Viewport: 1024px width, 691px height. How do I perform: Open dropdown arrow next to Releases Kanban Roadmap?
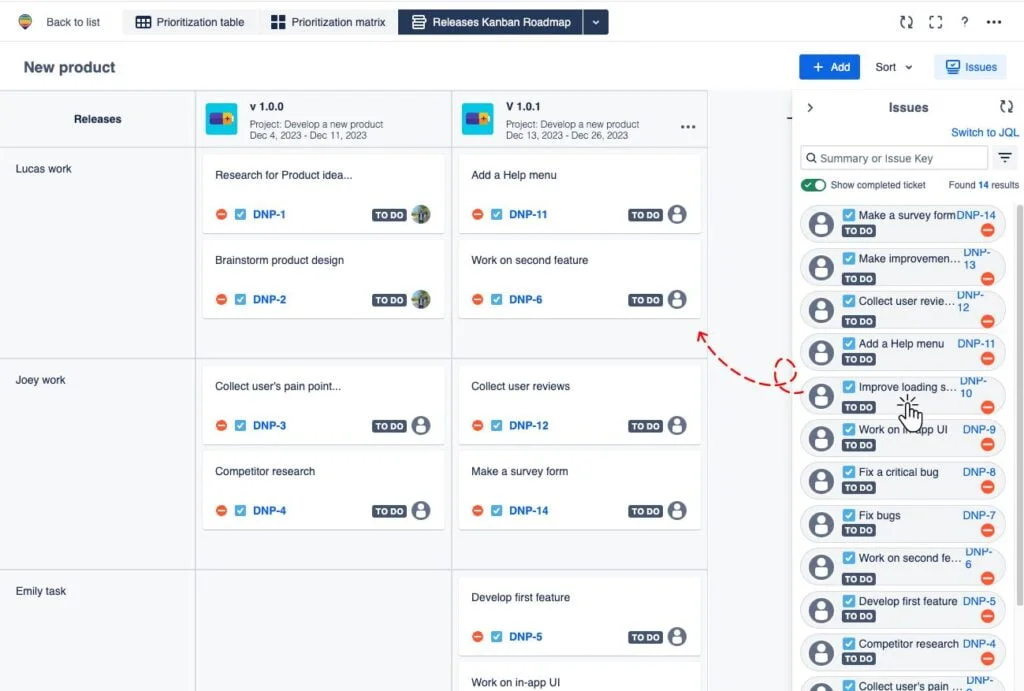click(596, 22)
